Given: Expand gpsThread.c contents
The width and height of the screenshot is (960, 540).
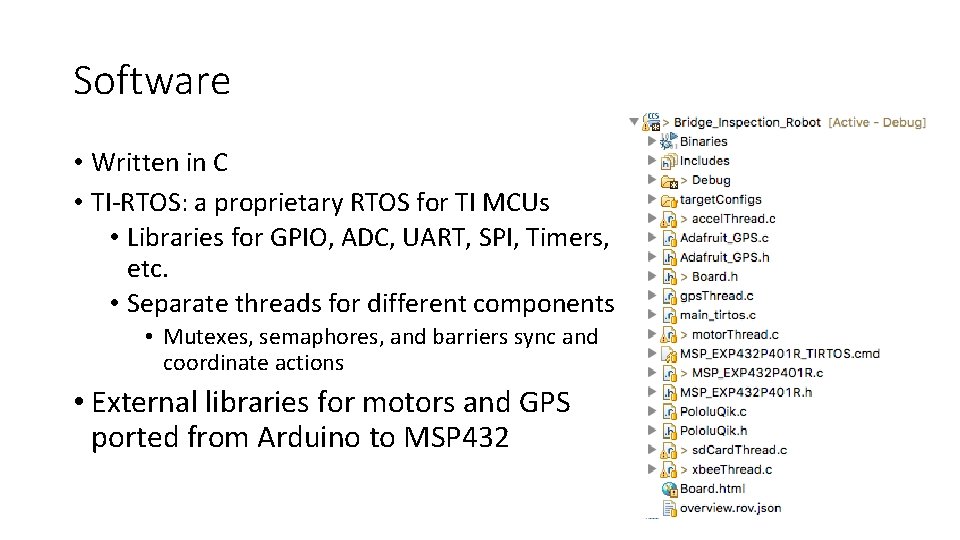Looking at the screenshot, I should (651, 295).
